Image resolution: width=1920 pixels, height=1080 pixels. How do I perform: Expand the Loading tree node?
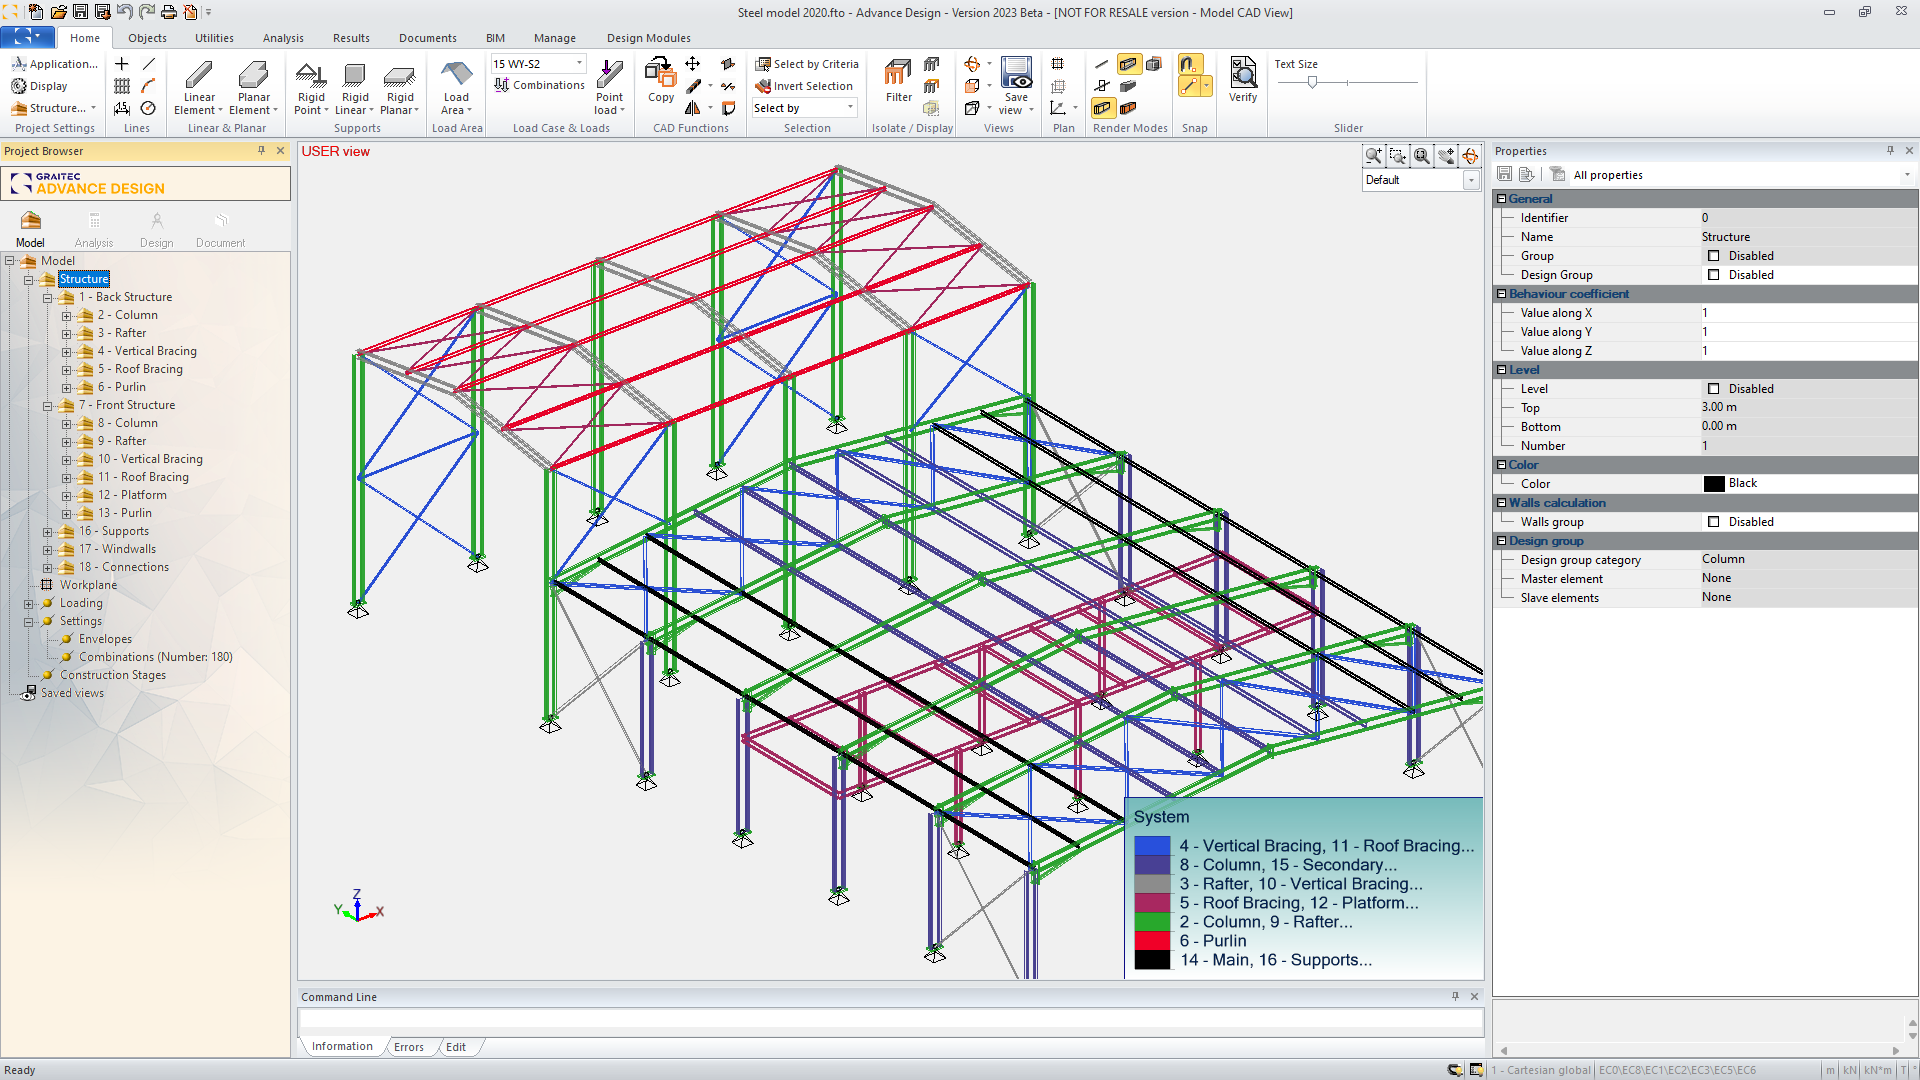click(28, 603)
